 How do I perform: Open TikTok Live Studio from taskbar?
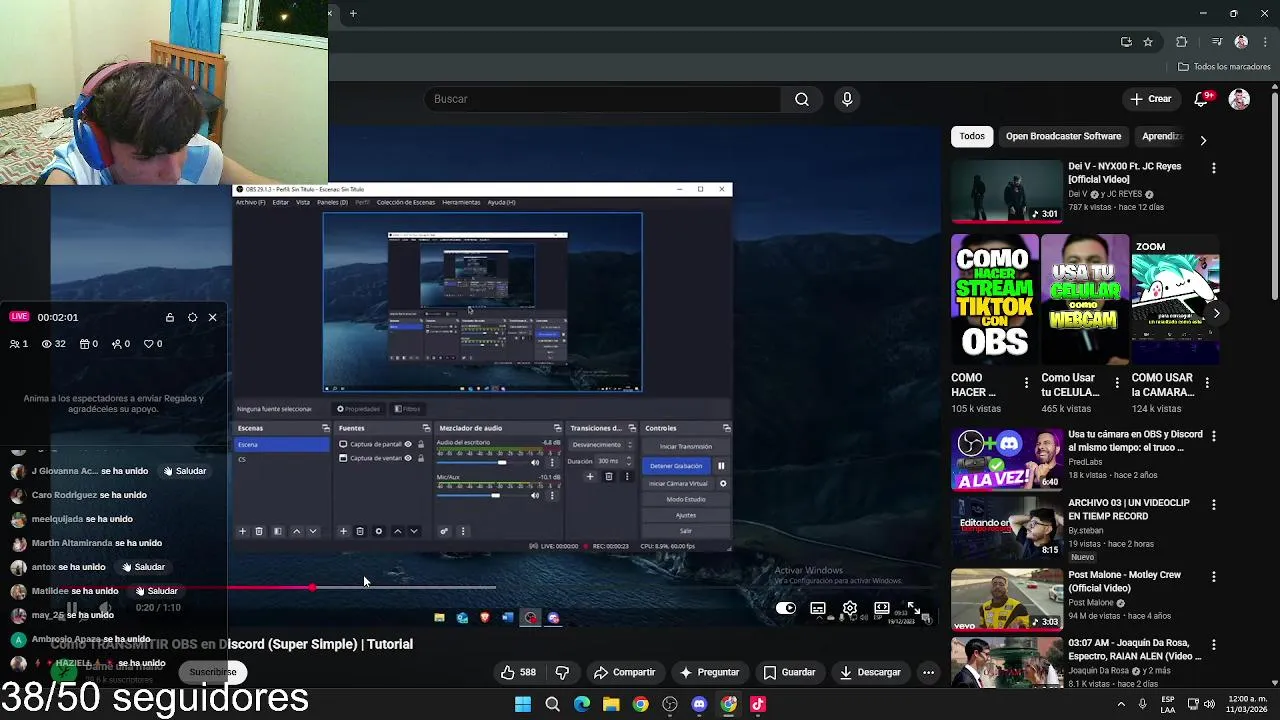[x=758, y=704]
